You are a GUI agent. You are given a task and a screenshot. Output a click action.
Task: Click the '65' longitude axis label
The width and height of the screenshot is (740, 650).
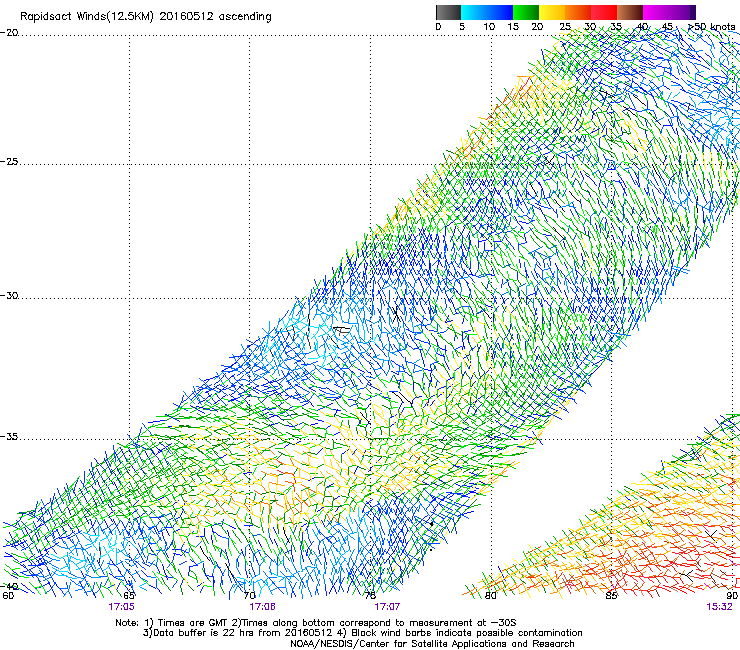tap(129, 596)
